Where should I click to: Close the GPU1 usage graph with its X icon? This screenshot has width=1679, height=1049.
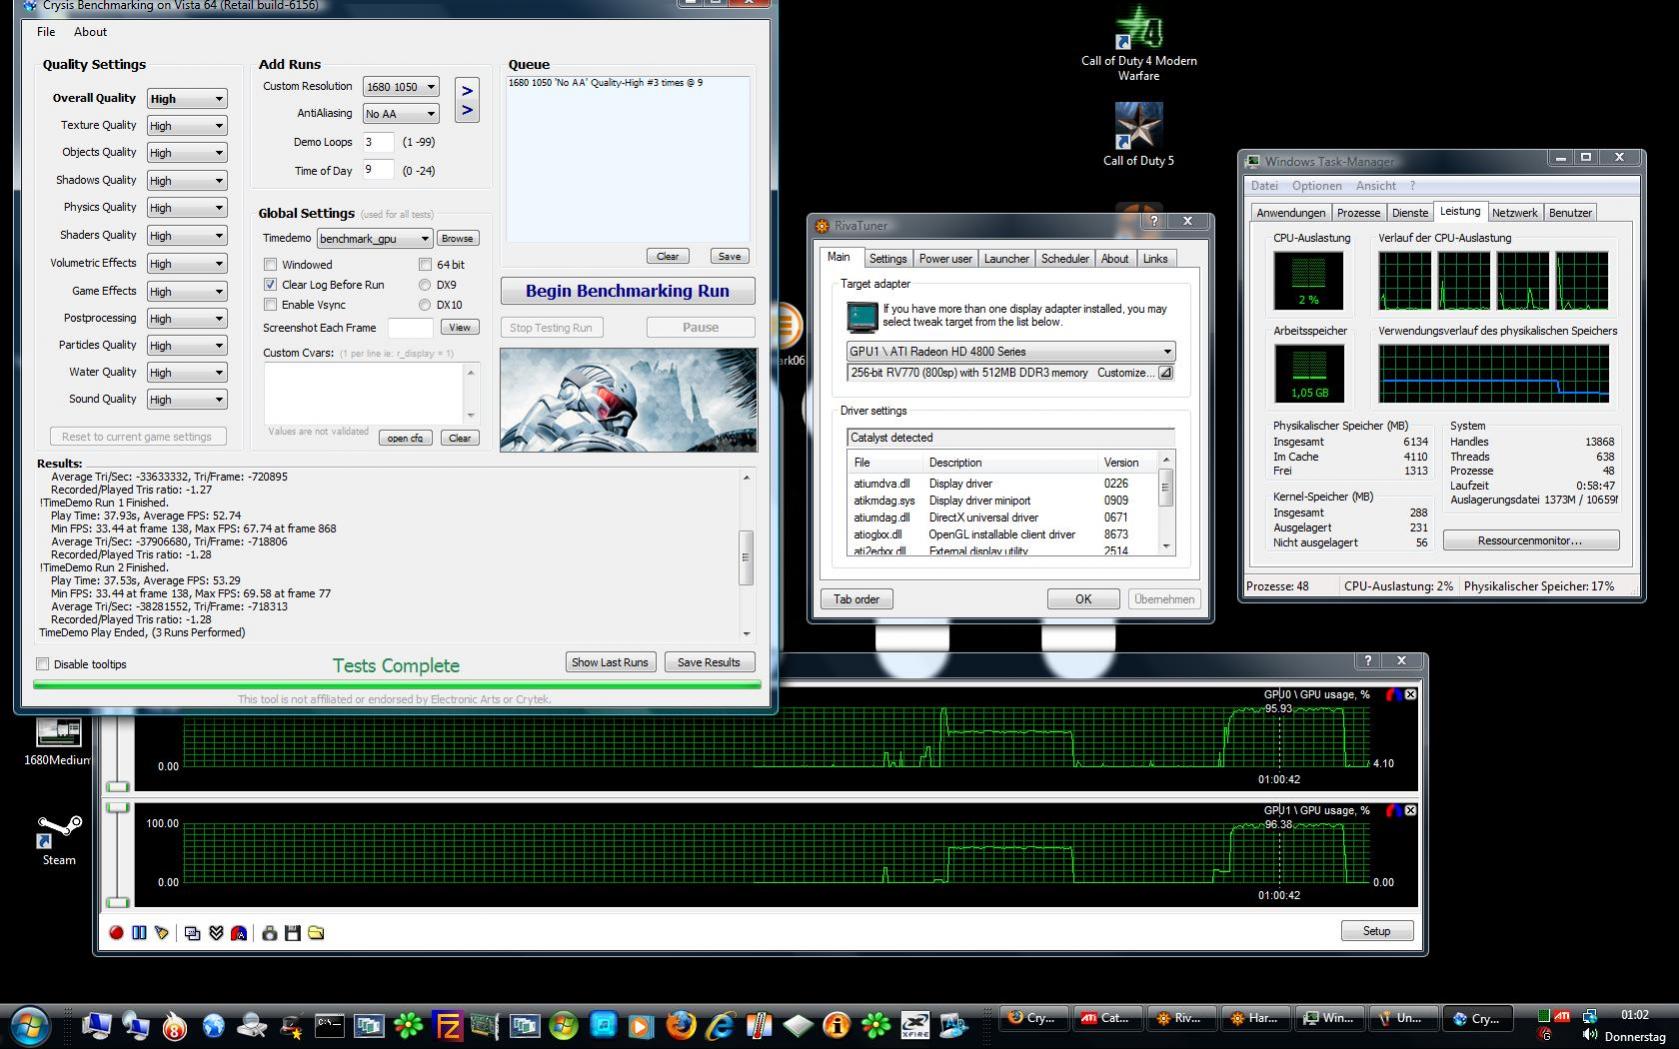click(x=1410, y=810)
